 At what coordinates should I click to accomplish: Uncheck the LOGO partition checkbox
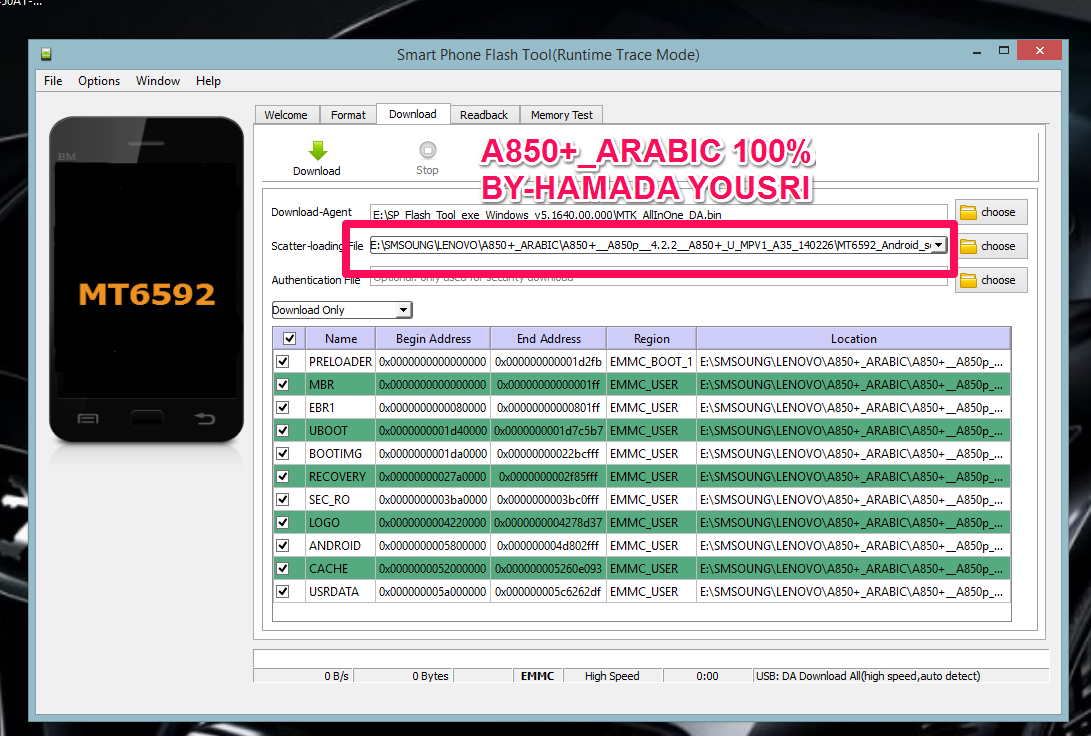point(282,522)
